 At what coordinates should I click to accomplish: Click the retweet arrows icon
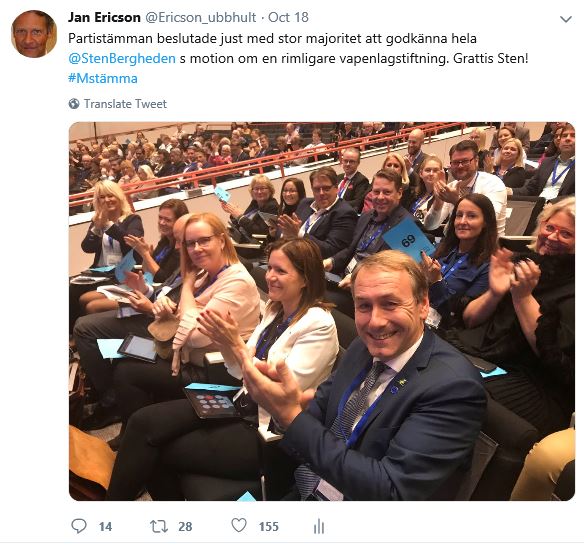(x=159, y=526)
